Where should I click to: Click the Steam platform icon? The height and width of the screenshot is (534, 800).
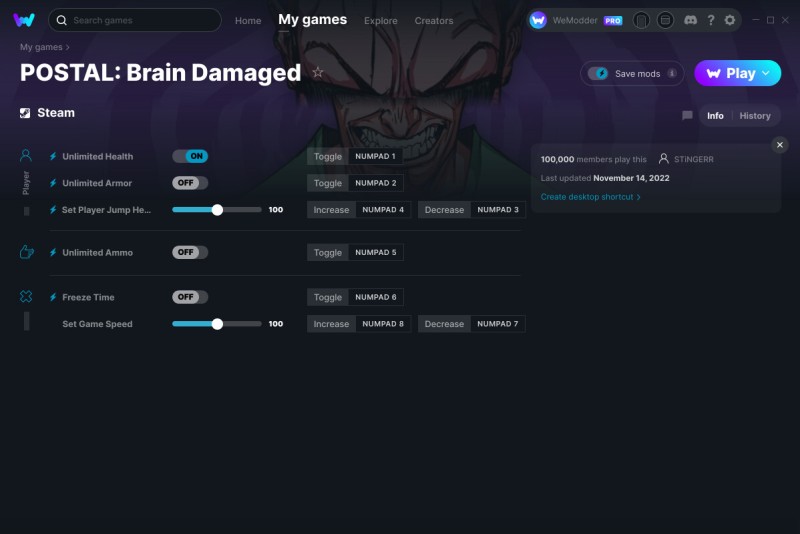tap(25, 113)
